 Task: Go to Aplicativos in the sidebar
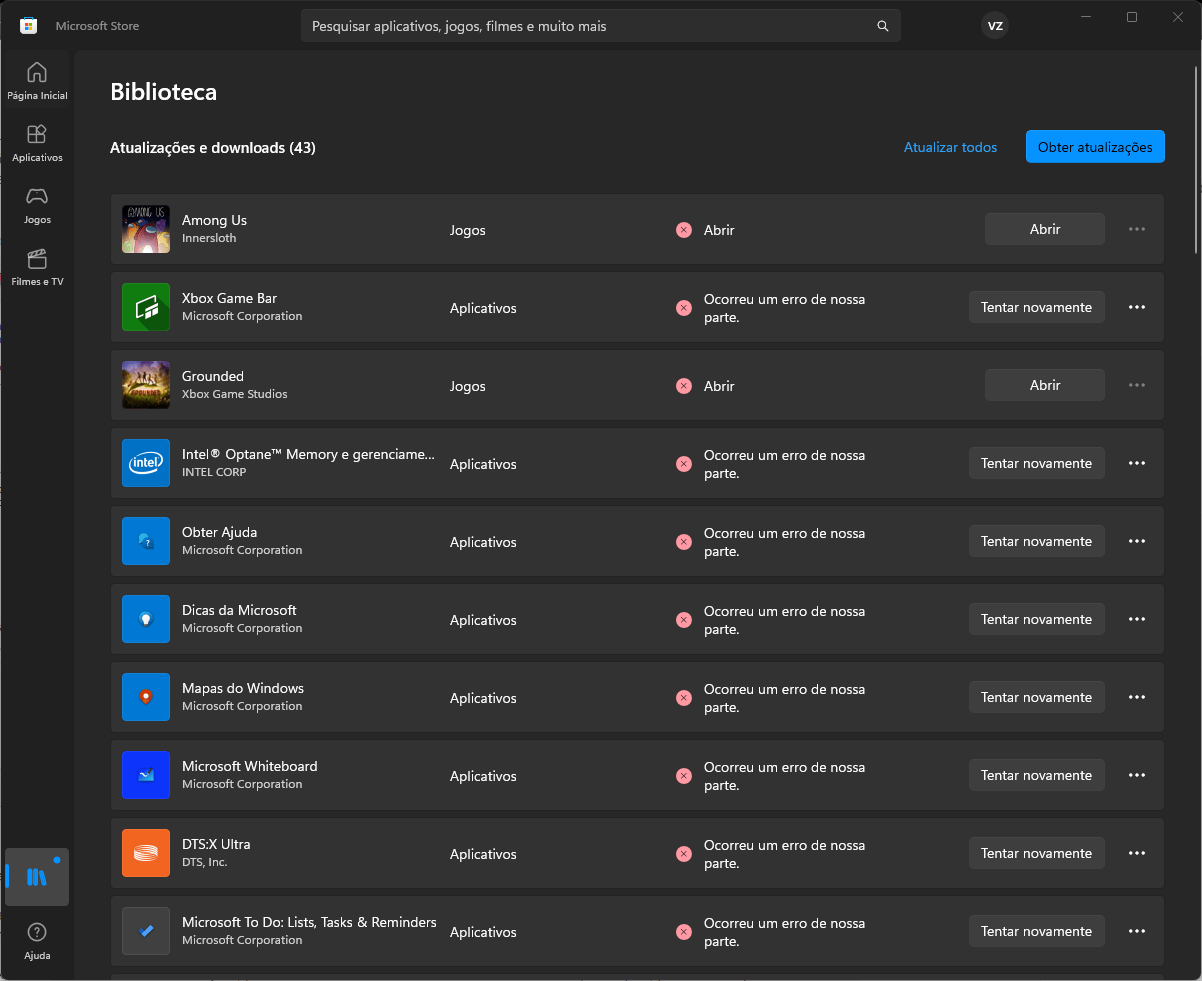37,142
